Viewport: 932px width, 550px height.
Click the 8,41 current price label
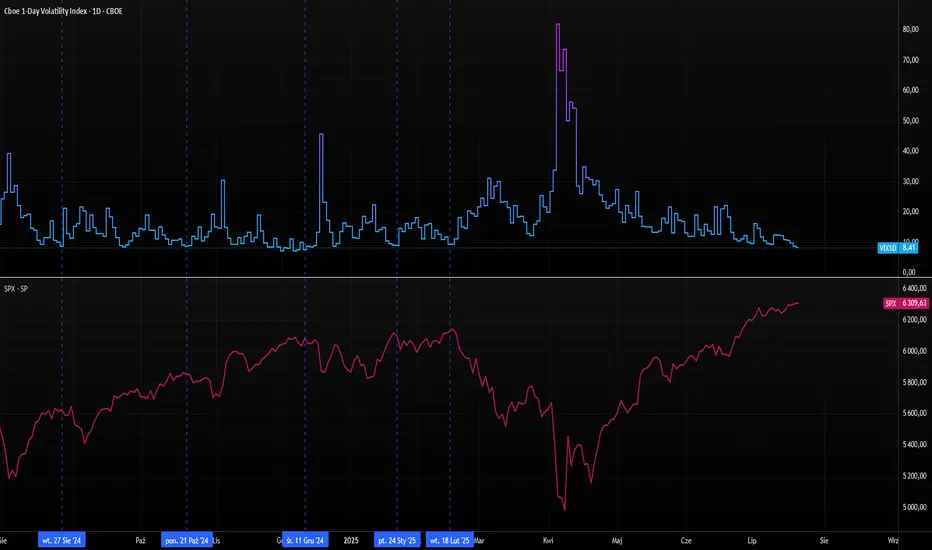pyautogui.click(x=910, y=248)
